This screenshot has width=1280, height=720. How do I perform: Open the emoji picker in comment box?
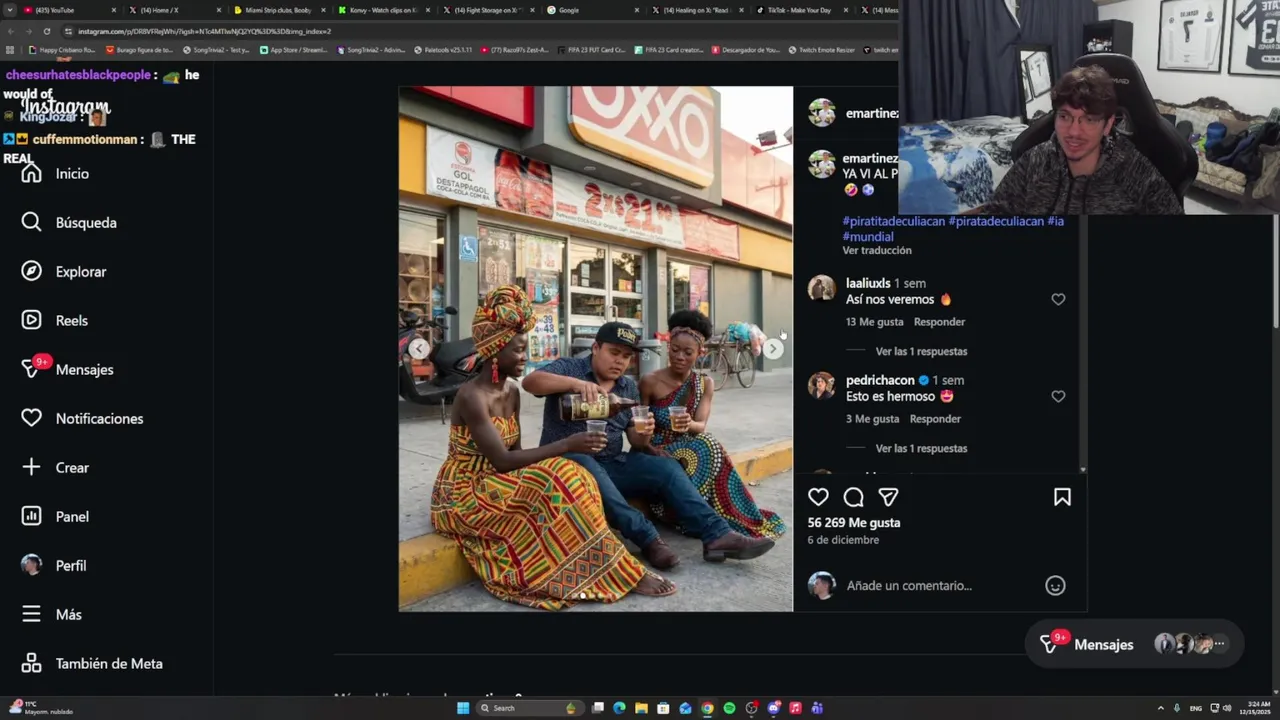(x=1055, y=586)
